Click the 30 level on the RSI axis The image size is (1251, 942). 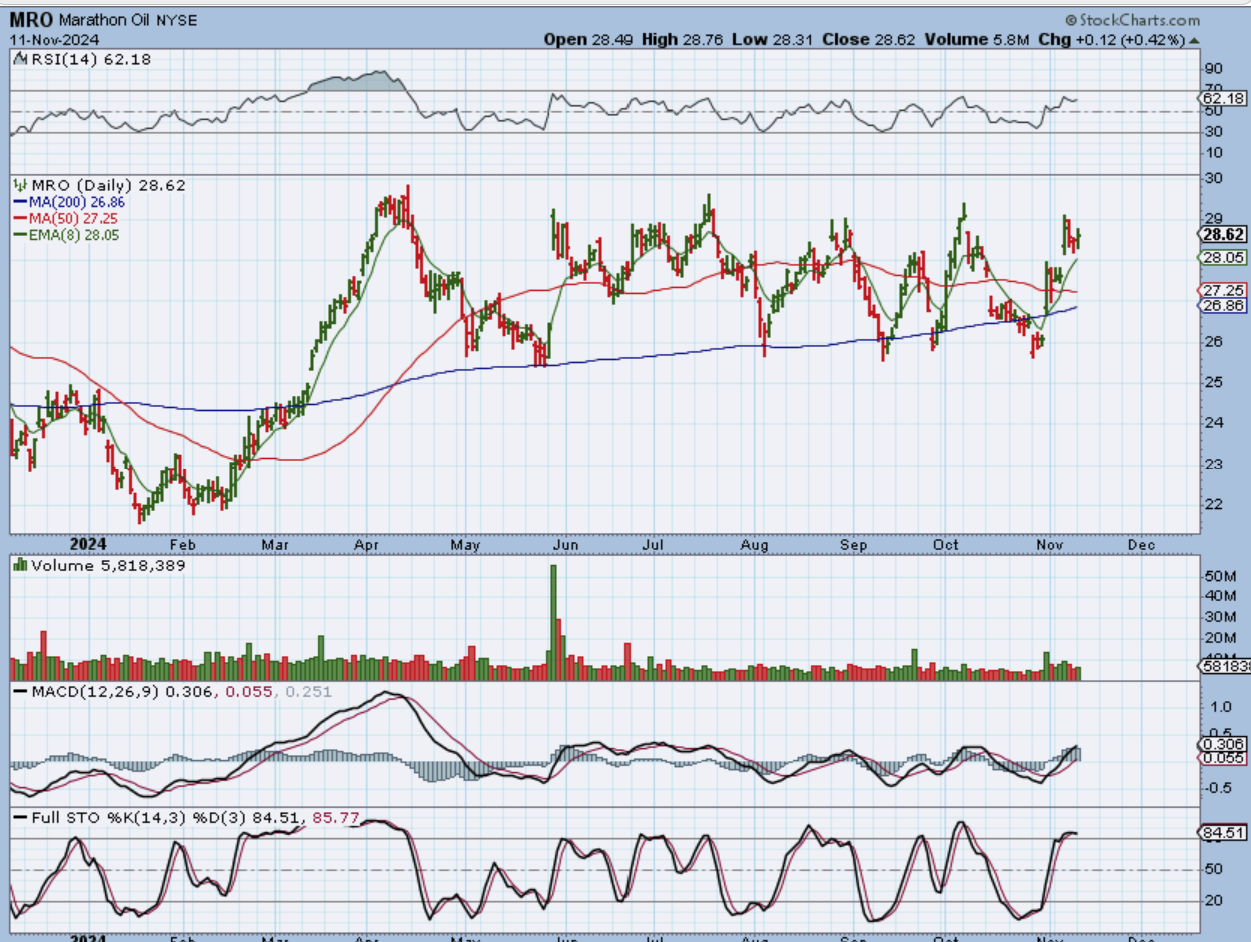(1215, 131)
